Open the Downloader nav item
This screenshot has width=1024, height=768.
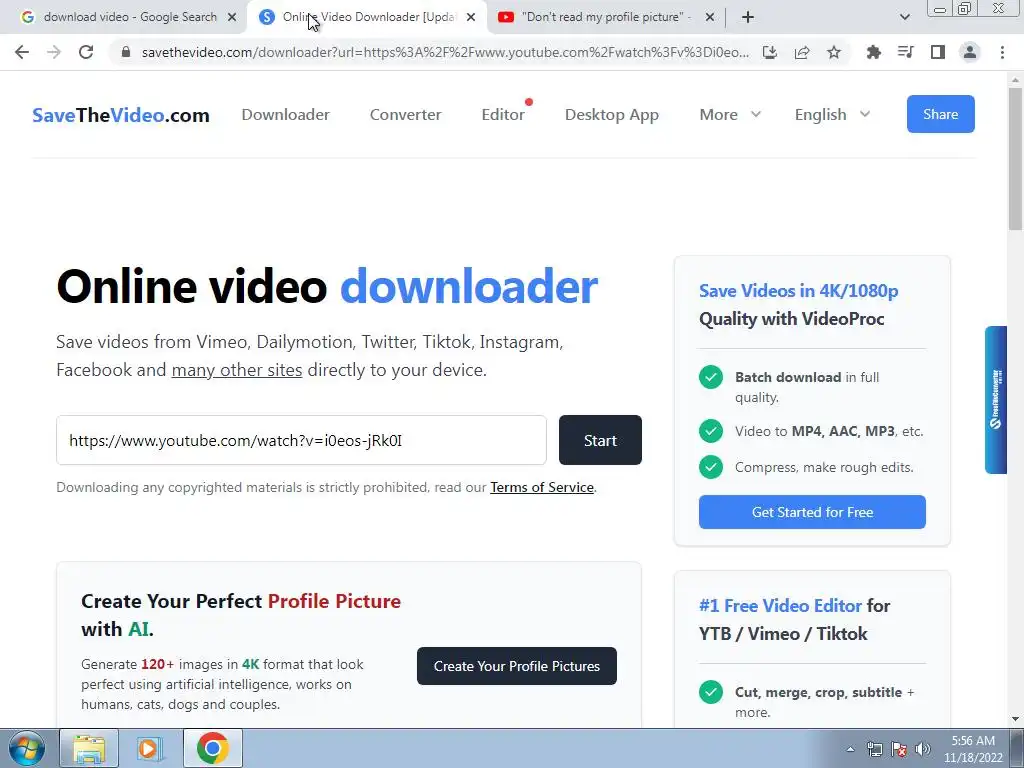(285, 114)
